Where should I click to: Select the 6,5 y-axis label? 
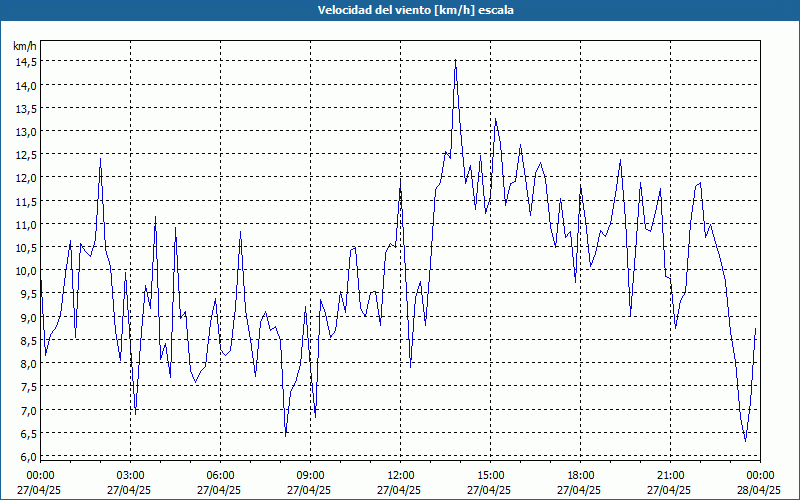point(29,434)
